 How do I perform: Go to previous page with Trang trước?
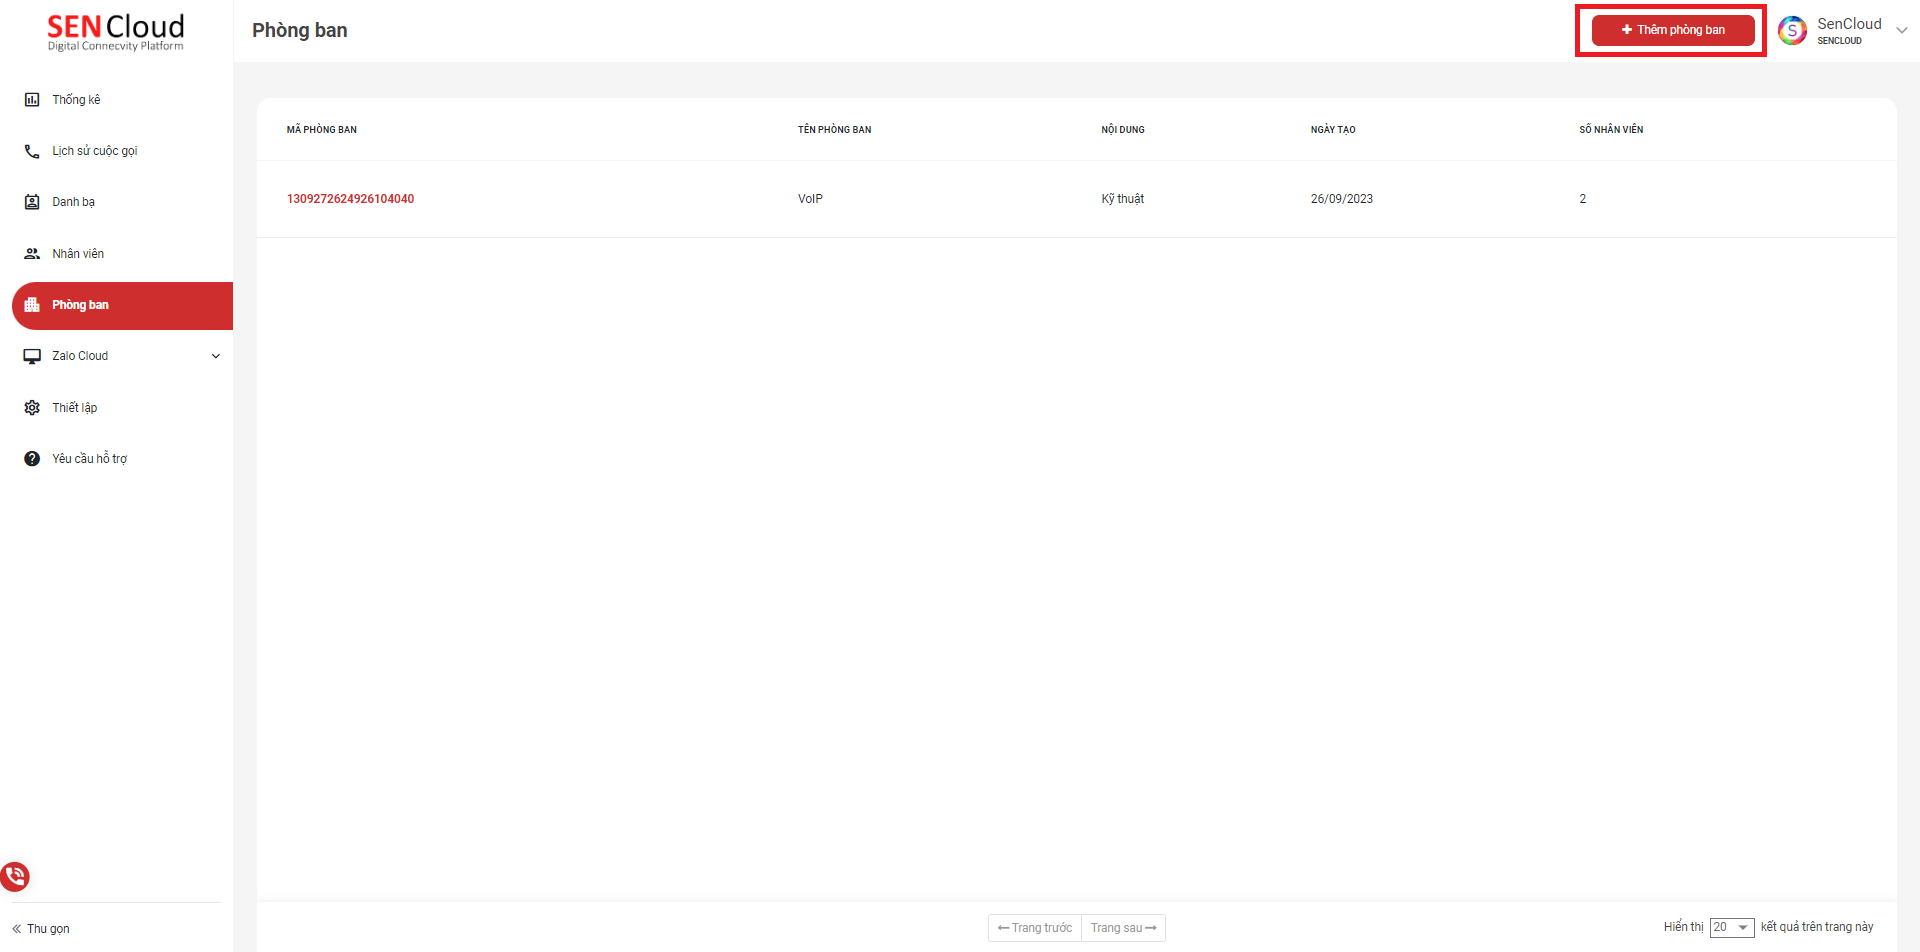tap(1035, 928)
